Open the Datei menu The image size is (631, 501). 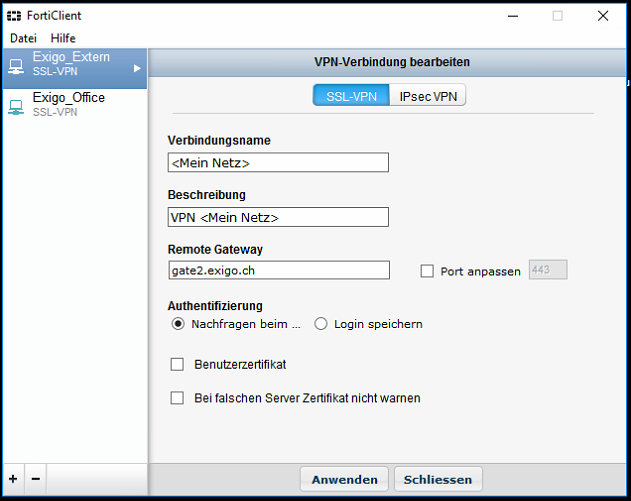[23, 38]
